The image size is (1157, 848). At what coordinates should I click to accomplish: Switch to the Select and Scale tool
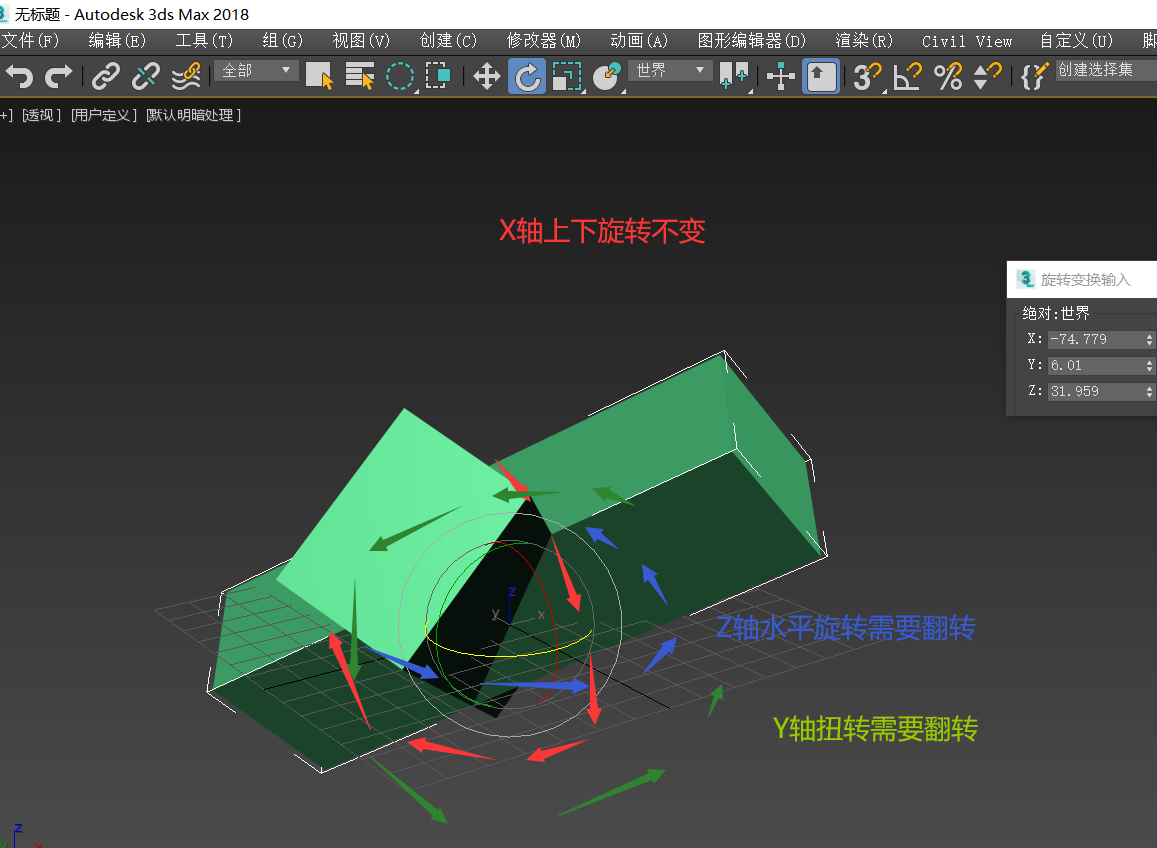[x=567, y=76]
